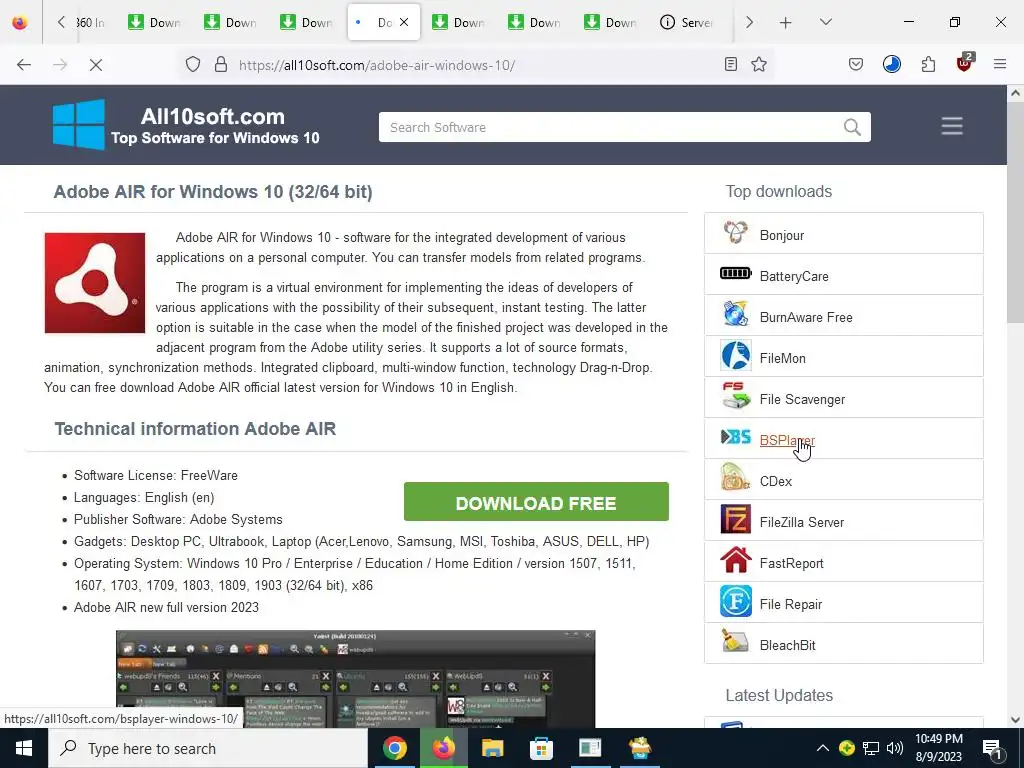Screen dimensions: 1024x768
Task: Click the screenshot thumbnail of Adobe AIR
Action: (355, 679)
